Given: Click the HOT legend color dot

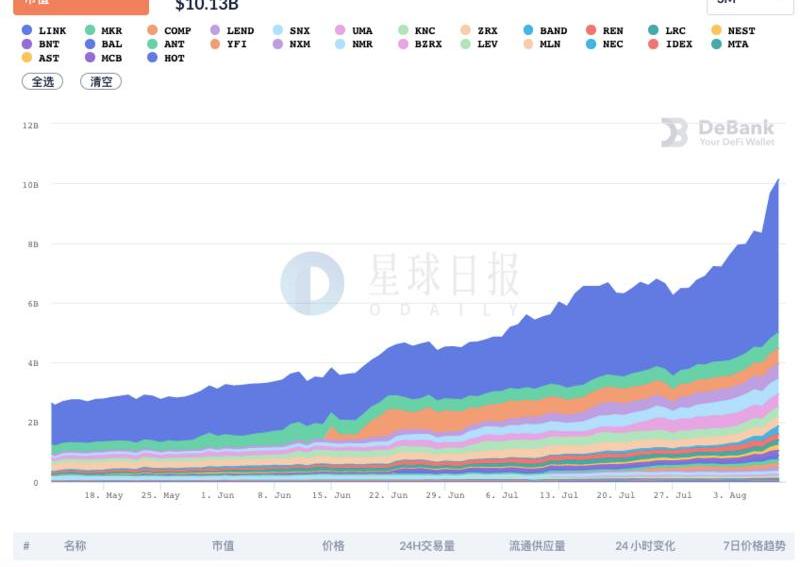Looking at the screenshot, I should 152,58.
